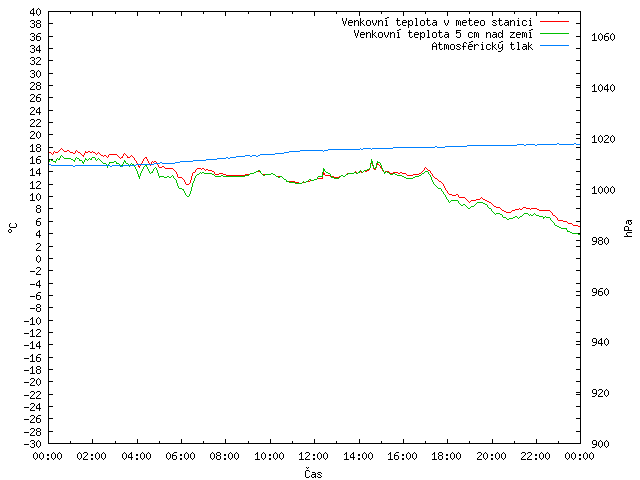This screenshot has height=480, width=640.
Task: Click left axis value -10
Action: [x=33, y=321]
